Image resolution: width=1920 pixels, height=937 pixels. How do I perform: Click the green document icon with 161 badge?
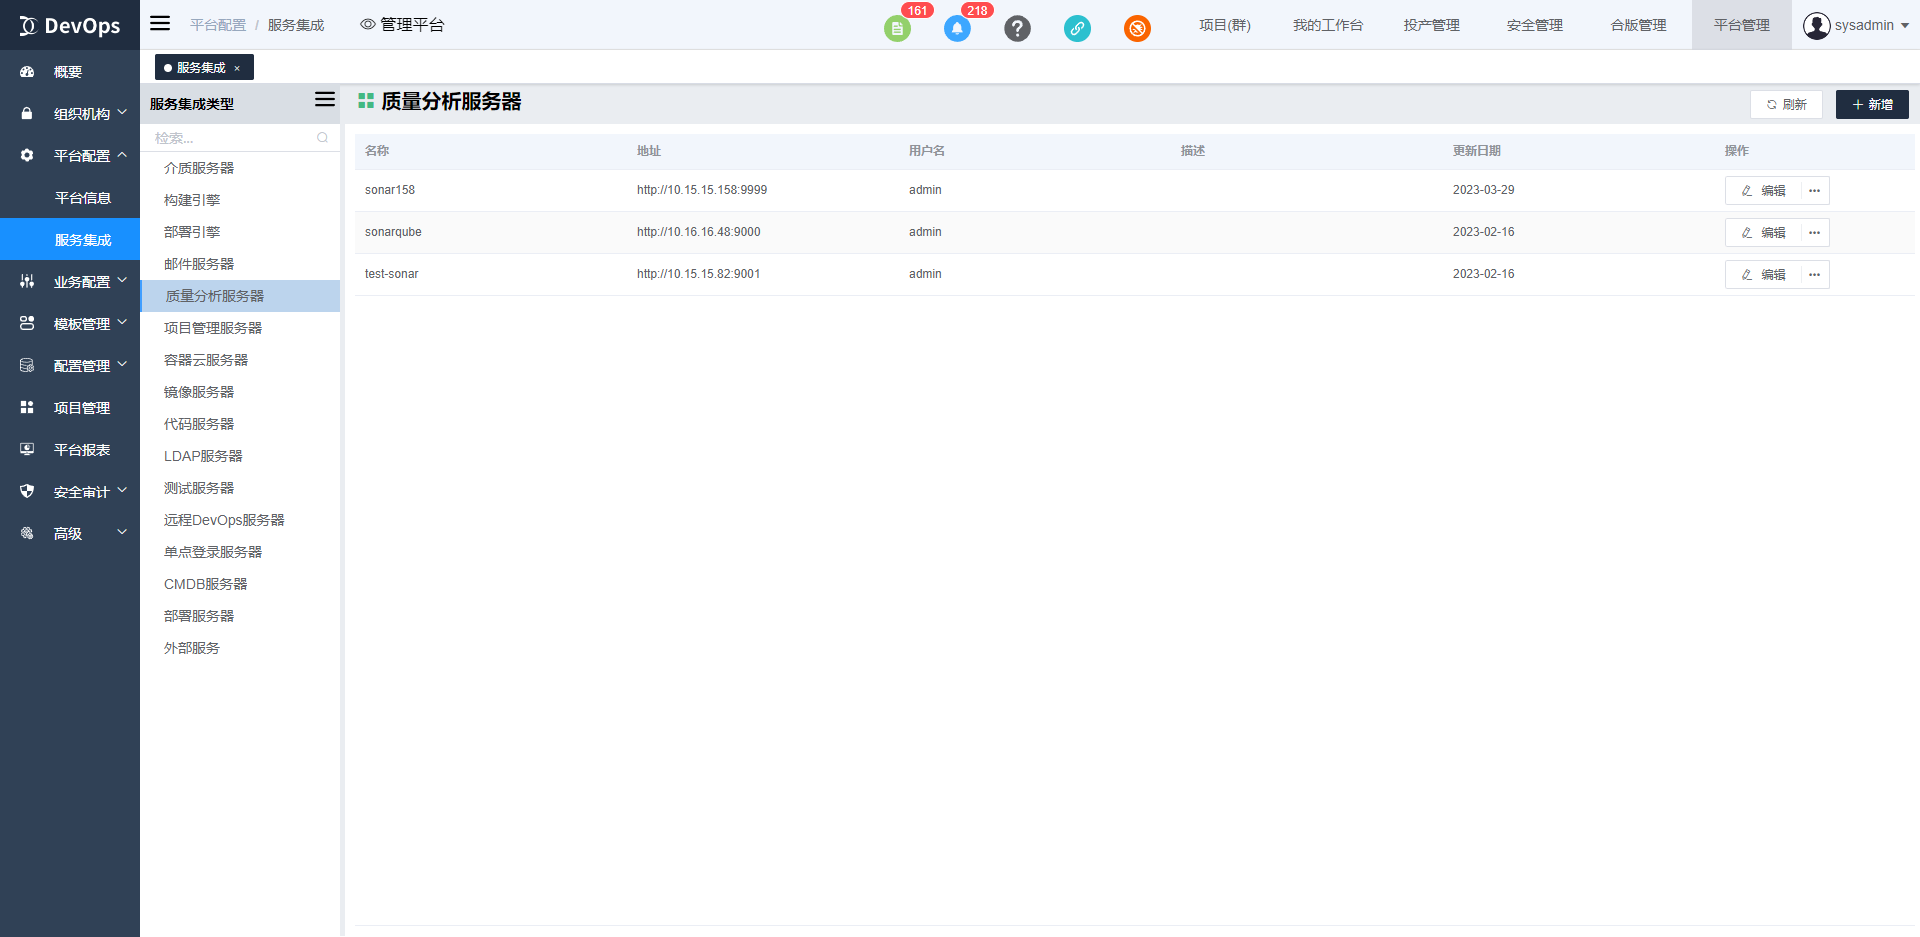[897, 29]
